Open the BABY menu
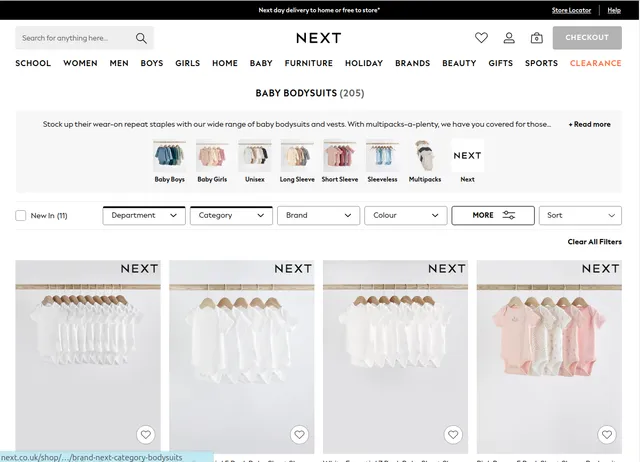 point(261,63)
